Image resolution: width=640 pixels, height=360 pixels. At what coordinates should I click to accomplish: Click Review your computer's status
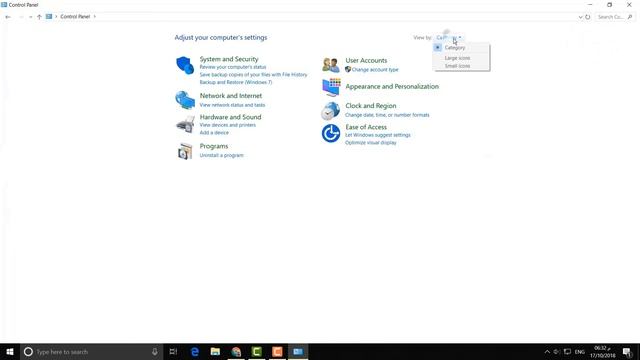(x=233, y=67)
